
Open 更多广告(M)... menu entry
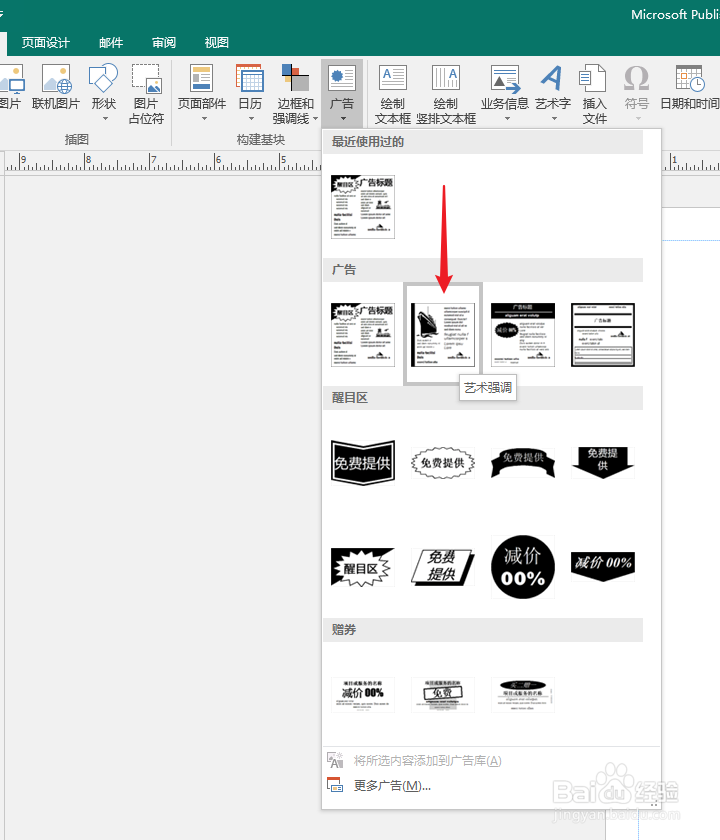[x=491, y=785]
